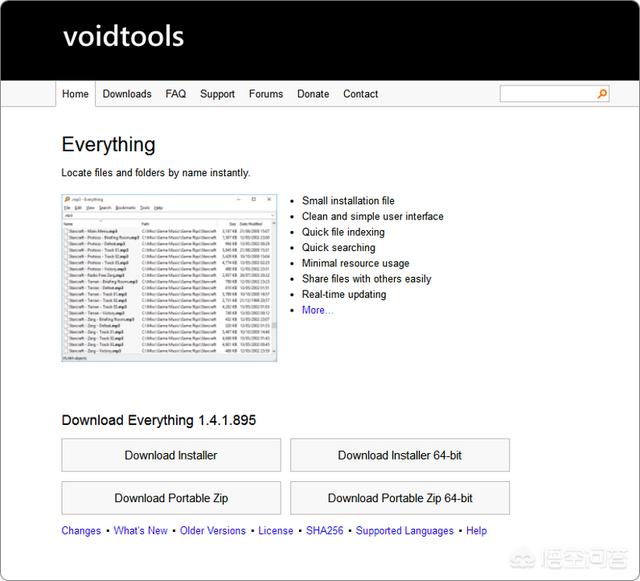Open the Changes link

(81, 531)
